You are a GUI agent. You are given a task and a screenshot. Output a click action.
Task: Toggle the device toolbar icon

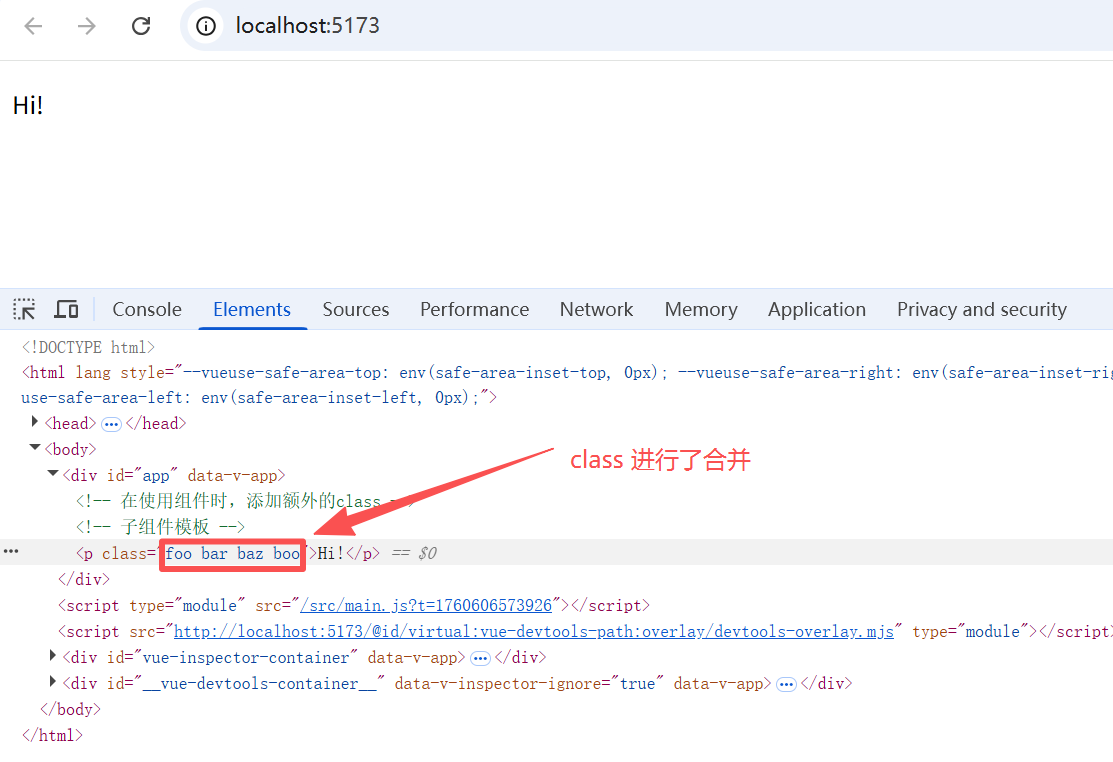click(66, 309)
